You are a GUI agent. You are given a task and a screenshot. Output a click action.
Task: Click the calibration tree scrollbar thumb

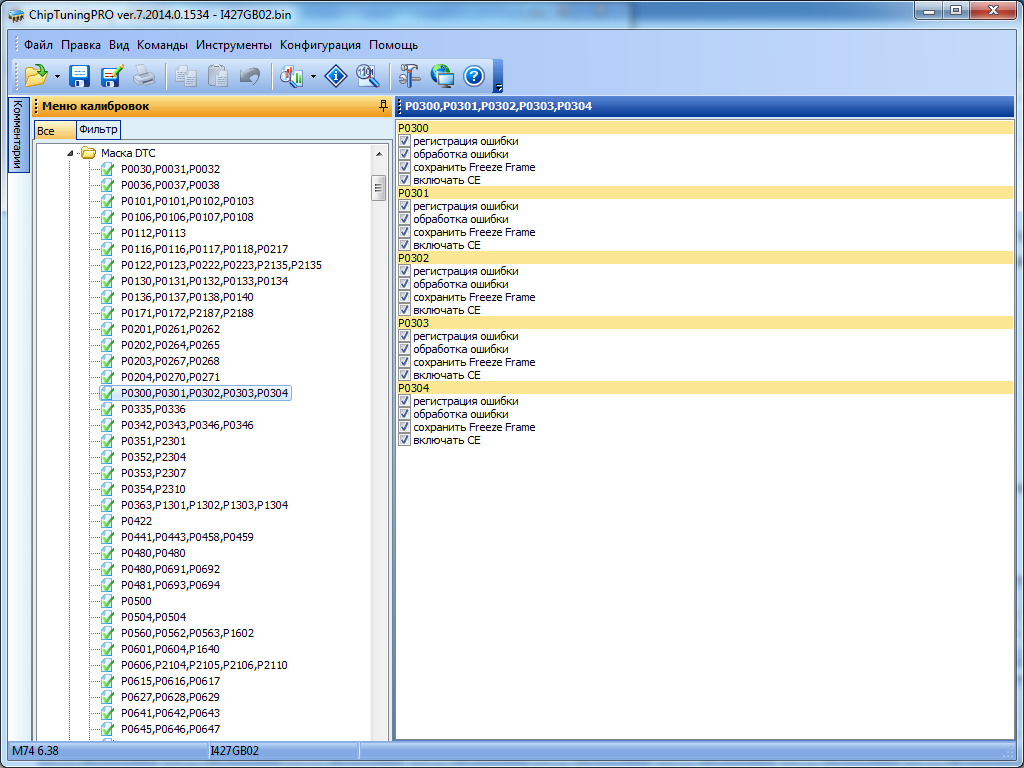pos(379,188)
